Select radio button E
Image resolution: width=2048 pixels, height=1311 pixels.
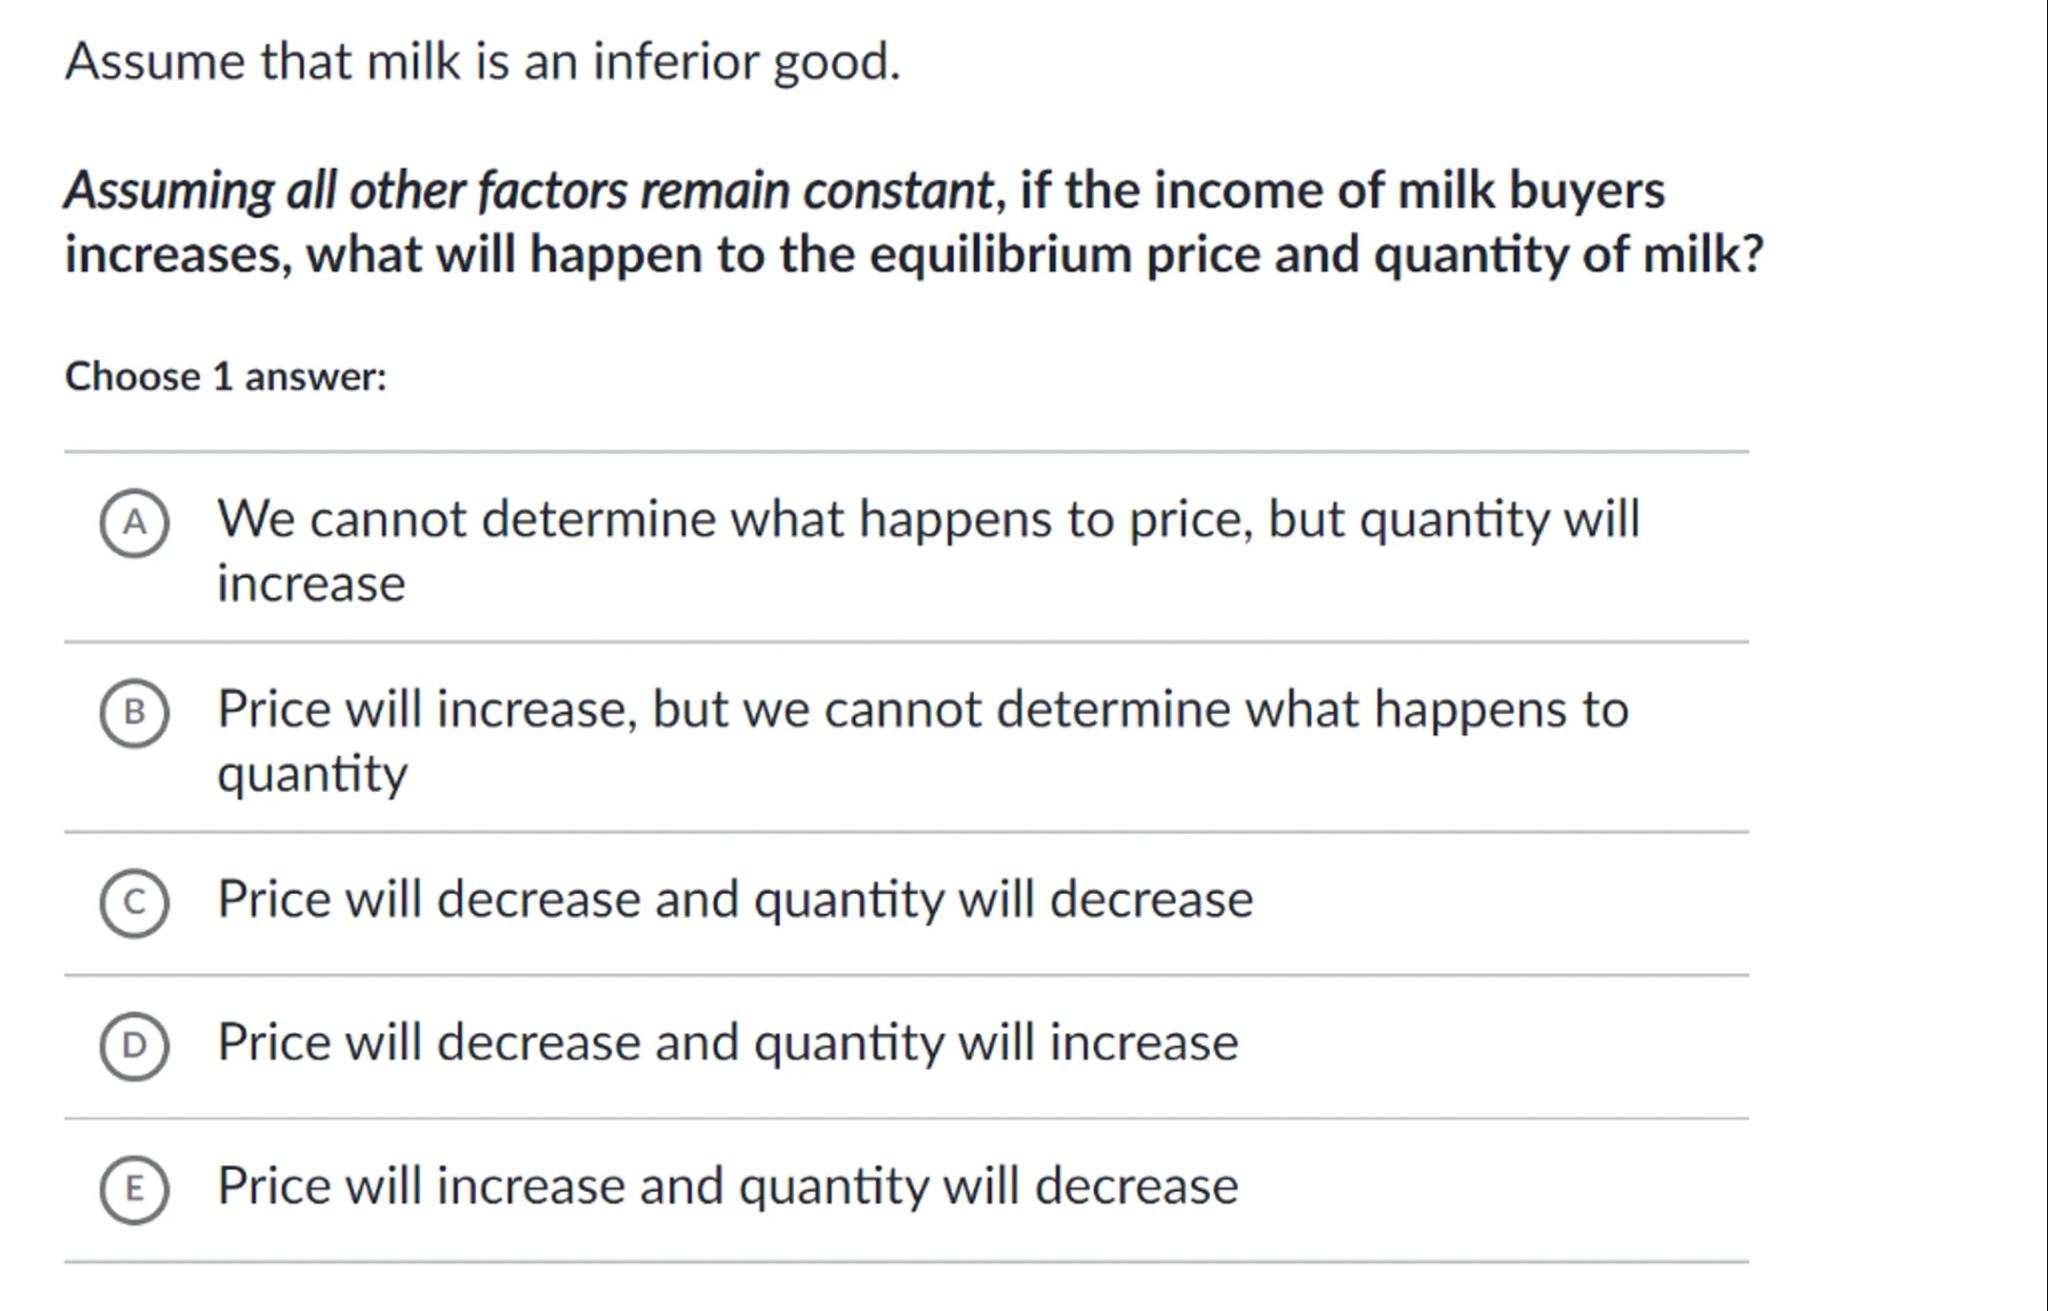[x=134, y=1188]
